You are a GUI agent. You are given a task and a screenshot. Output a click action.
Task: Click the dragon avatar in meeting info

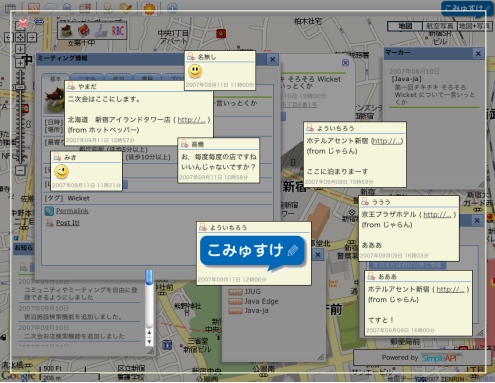pyautogui.click(x=54, y=100)
